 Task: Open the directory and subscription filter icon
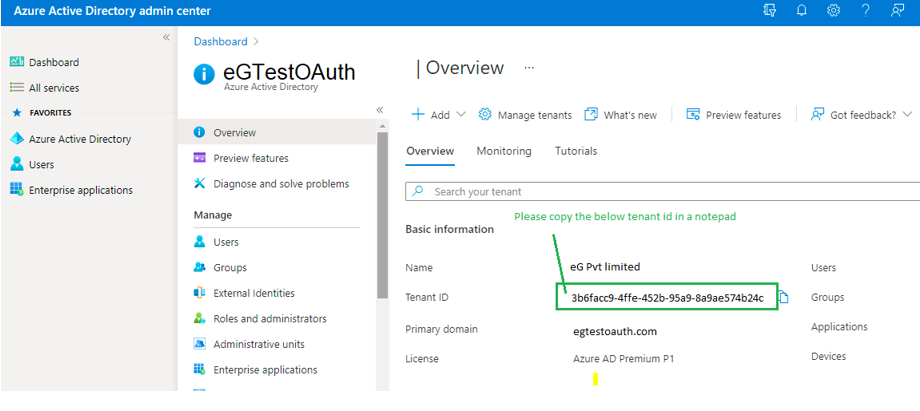pyautogui.click(x=770, y=11)
